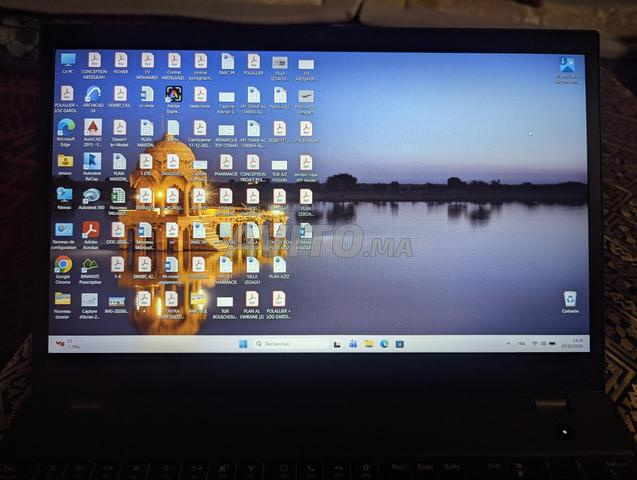This screenshot has height=480, width=637.
Task: Show hidden system tray icons
Action: tap(509, 344)
